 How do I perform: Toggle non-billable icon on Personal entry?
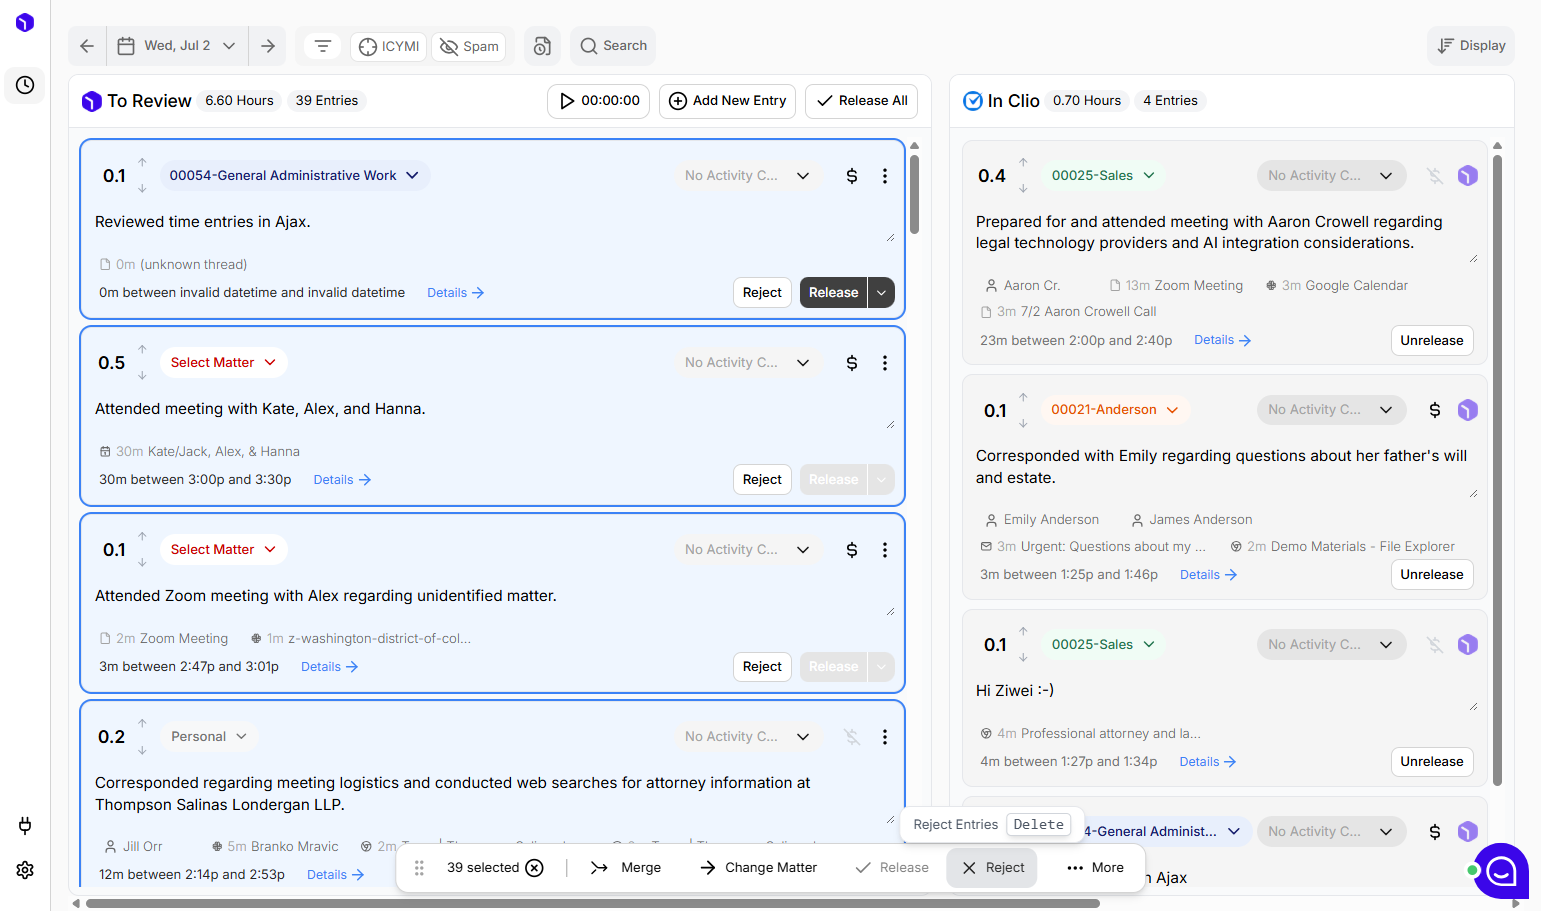tap(852, 737)
